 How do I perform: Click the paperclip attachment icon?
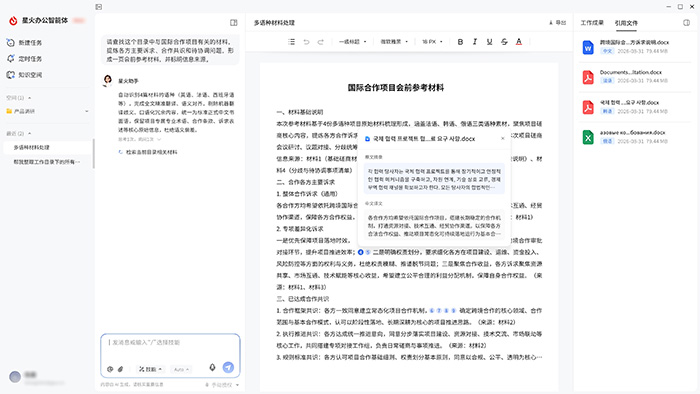(121, 369)
